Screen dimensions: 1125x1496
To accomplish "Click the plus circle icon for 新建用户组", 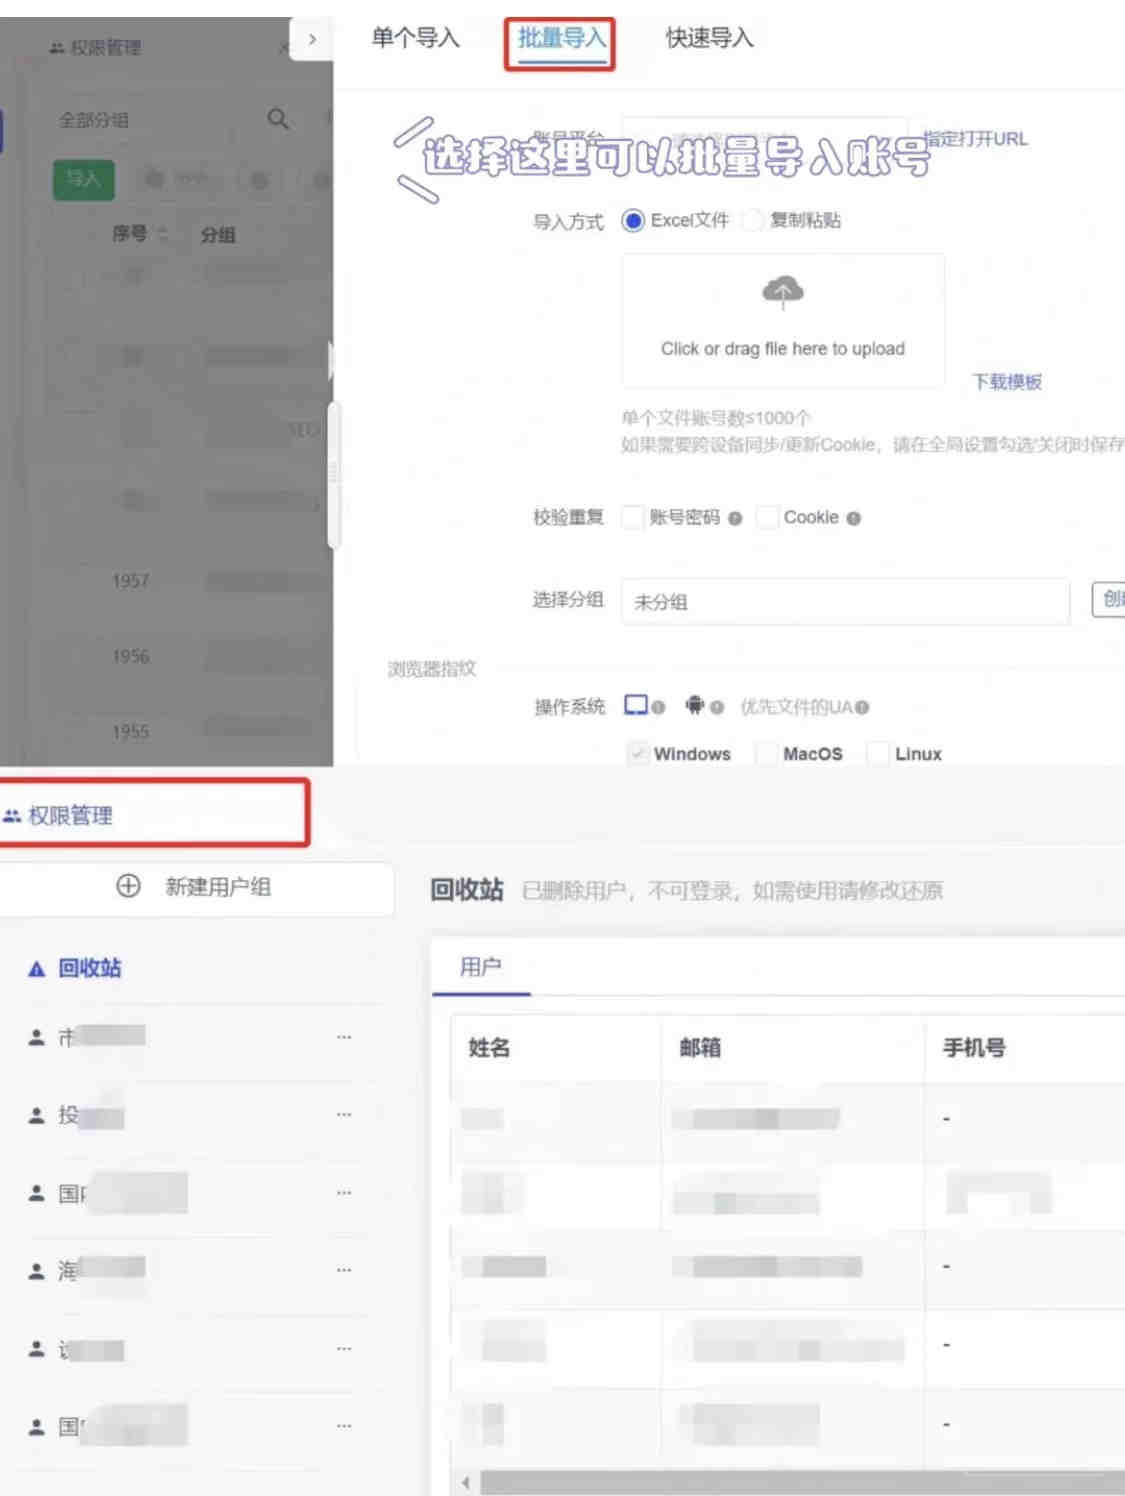I will pos(129,886).
